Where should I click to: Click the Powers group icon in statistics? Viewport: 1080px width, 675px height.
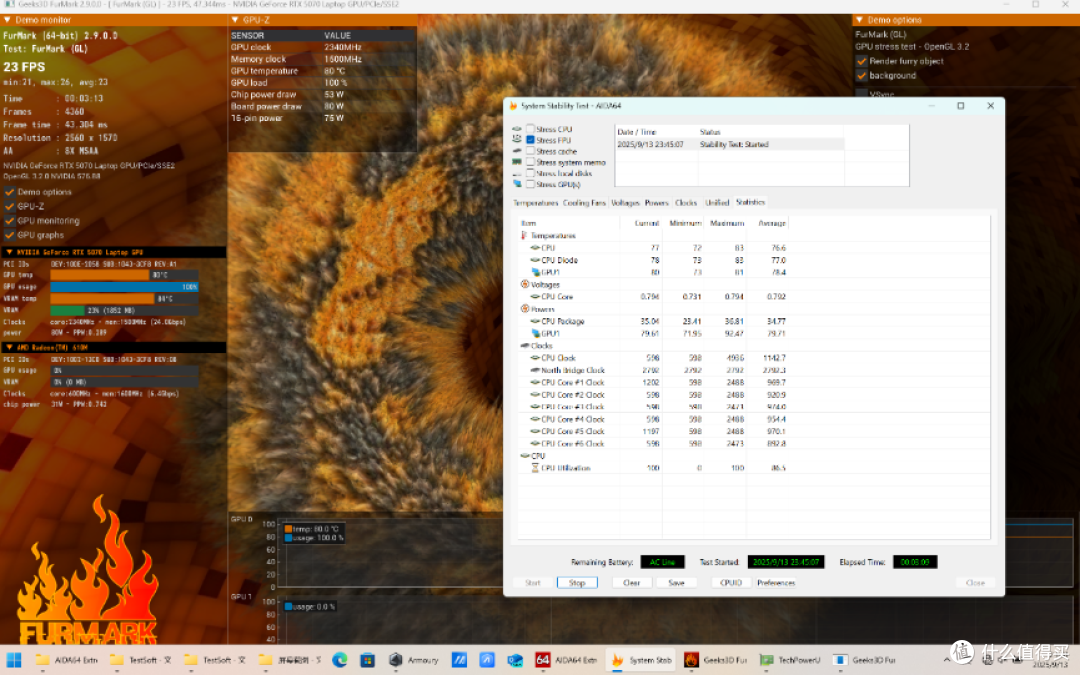(x=525, y=309)
